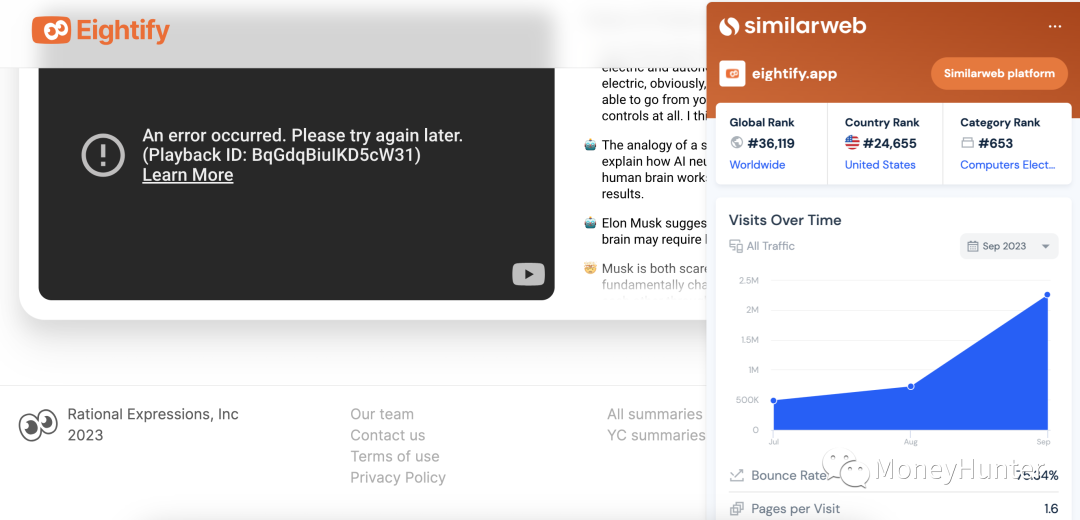Viewport: 1080px width, 520px height.
Task: Click the Aug data point on the visits chart
Action: pos(910,386)
